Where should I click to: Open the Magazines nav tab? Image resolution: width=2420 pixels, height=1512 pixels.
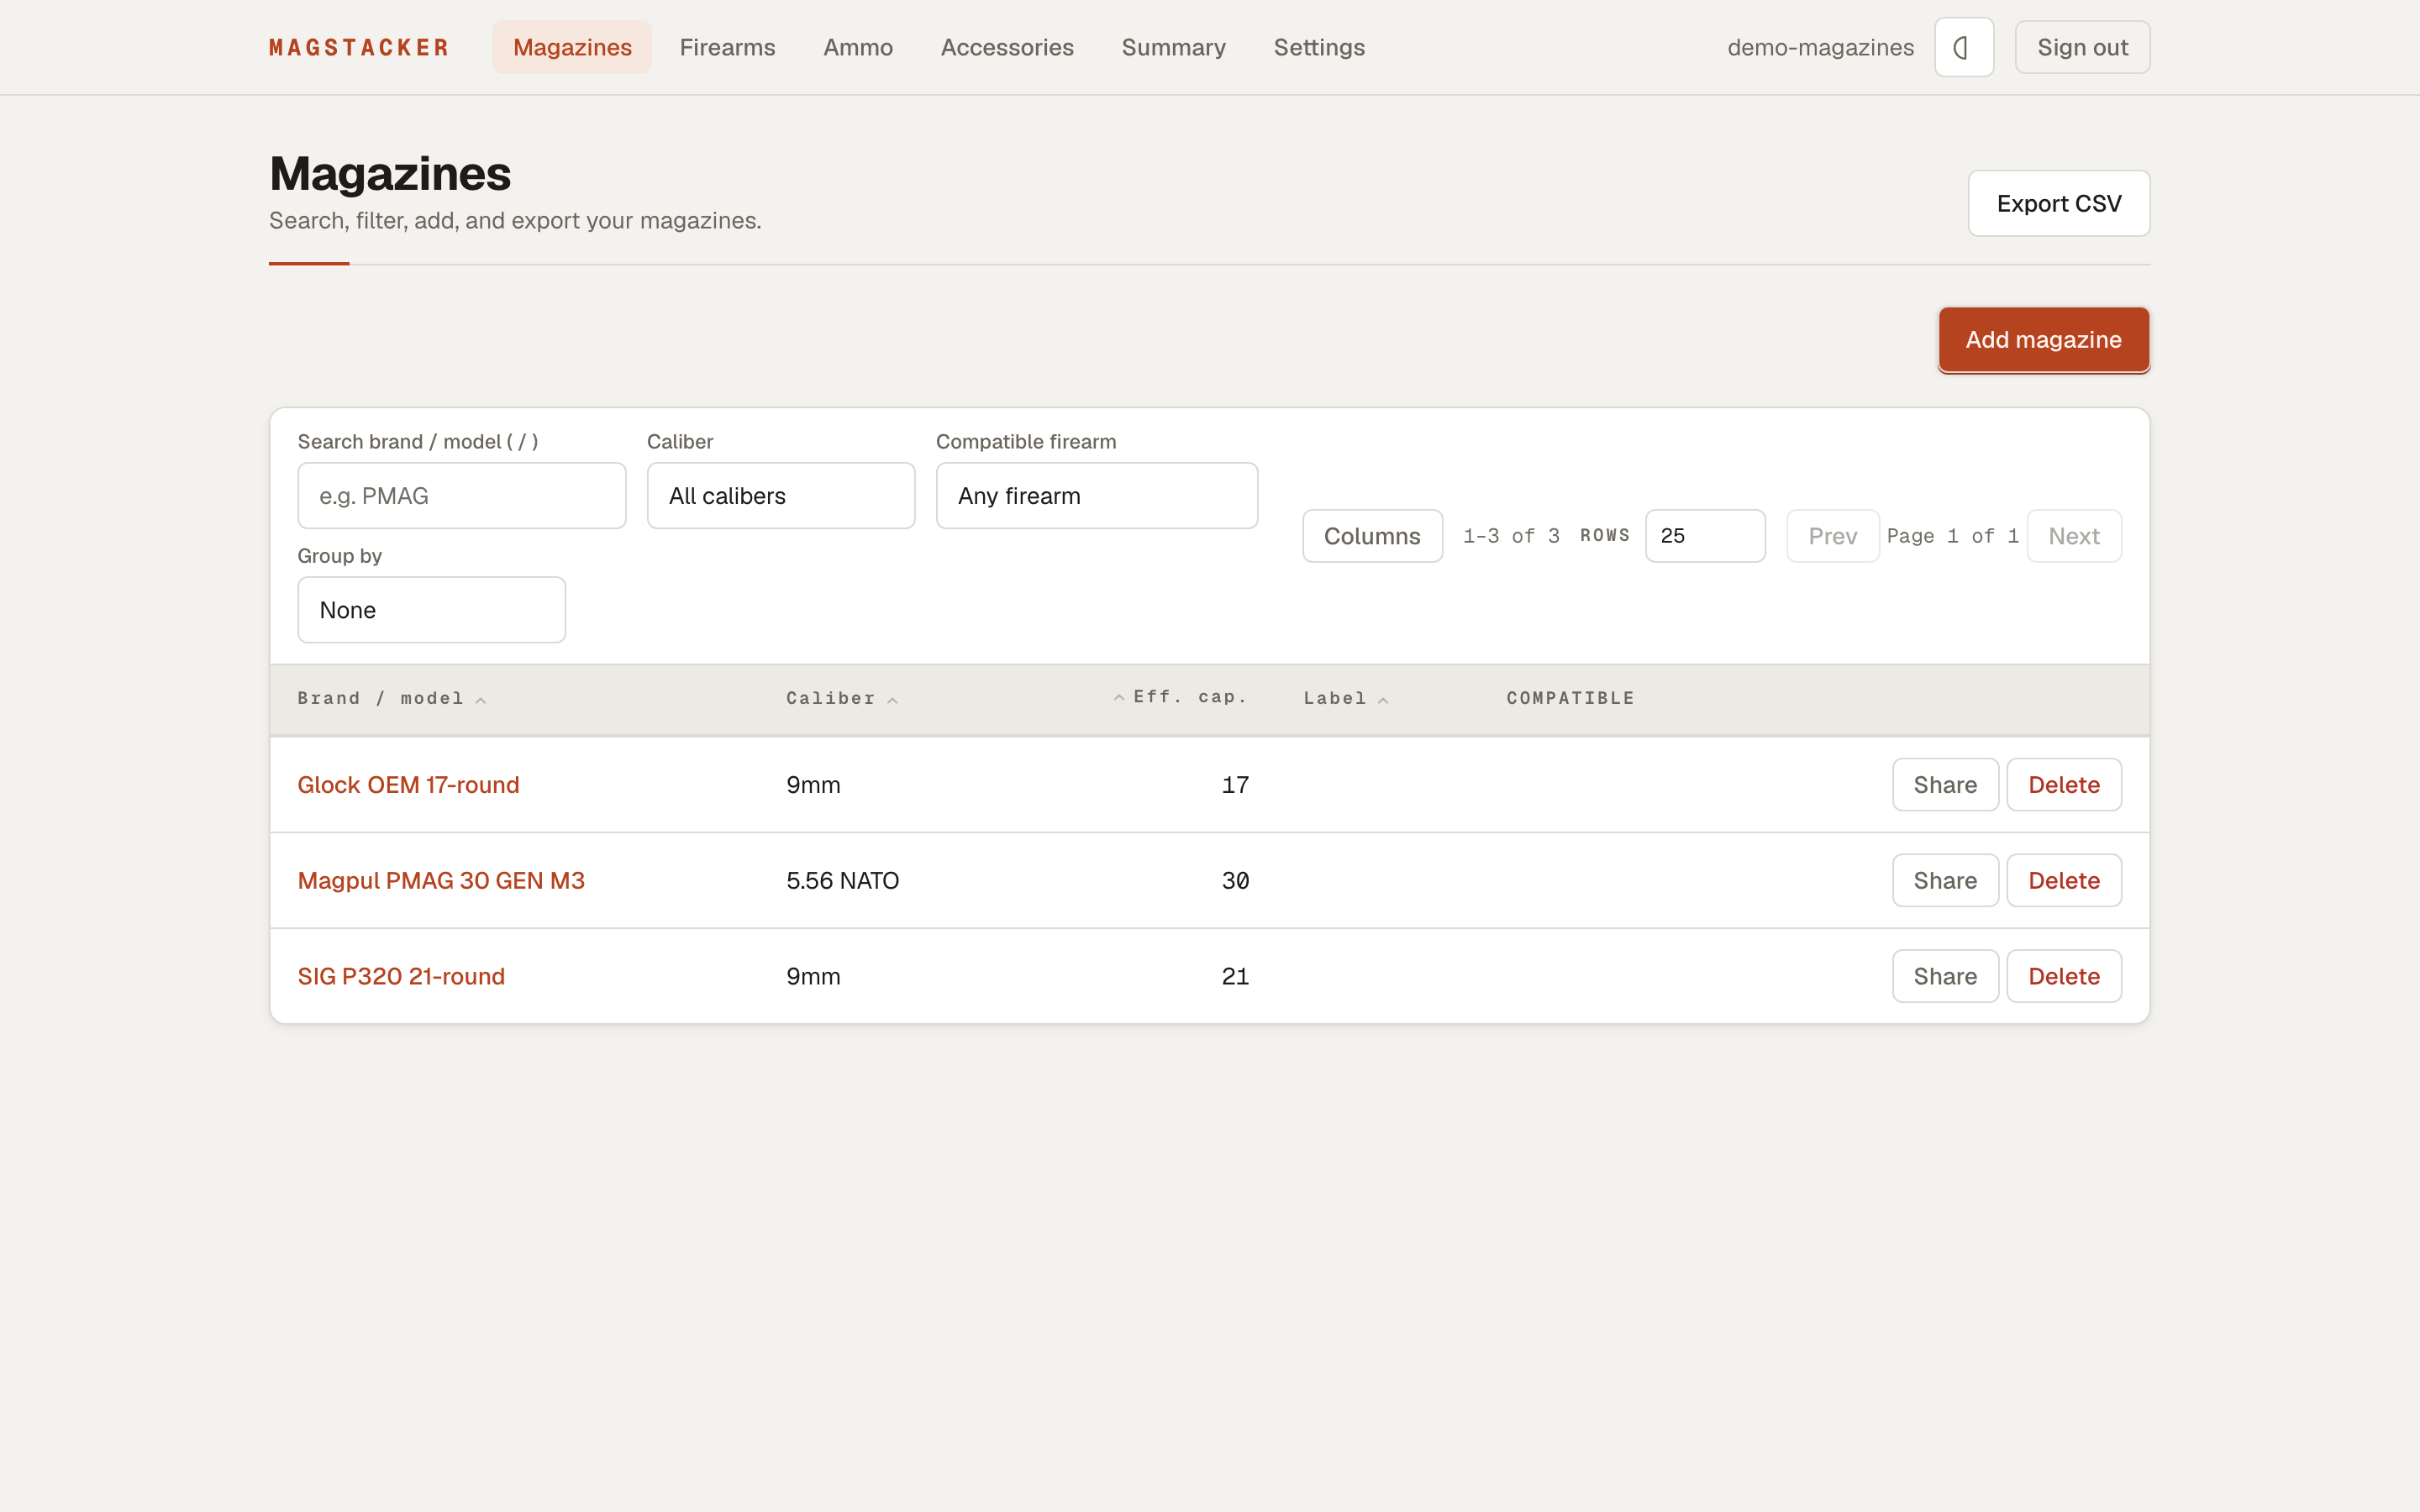[572, 47]
